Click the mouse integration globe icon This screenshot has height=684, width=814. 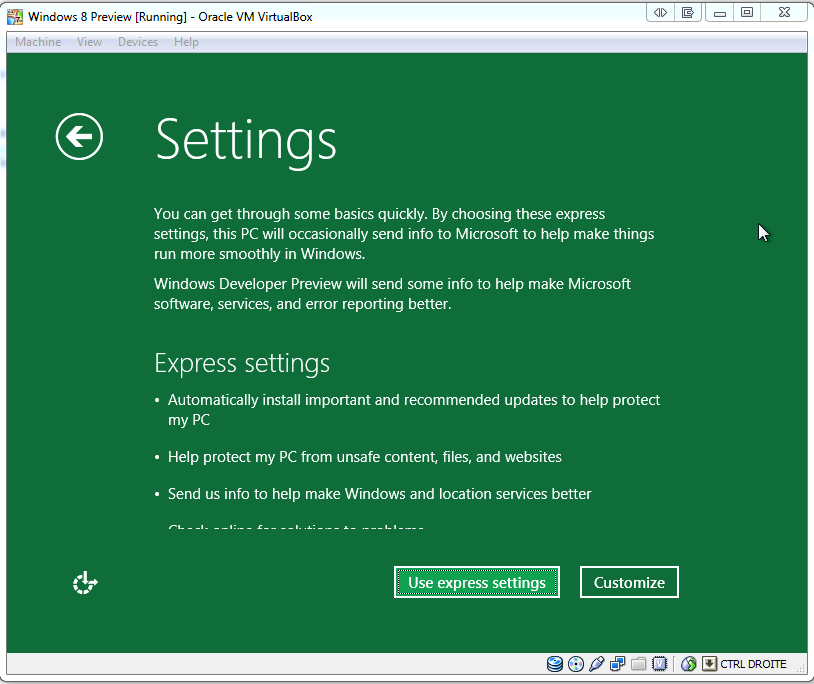click(688, 664)
